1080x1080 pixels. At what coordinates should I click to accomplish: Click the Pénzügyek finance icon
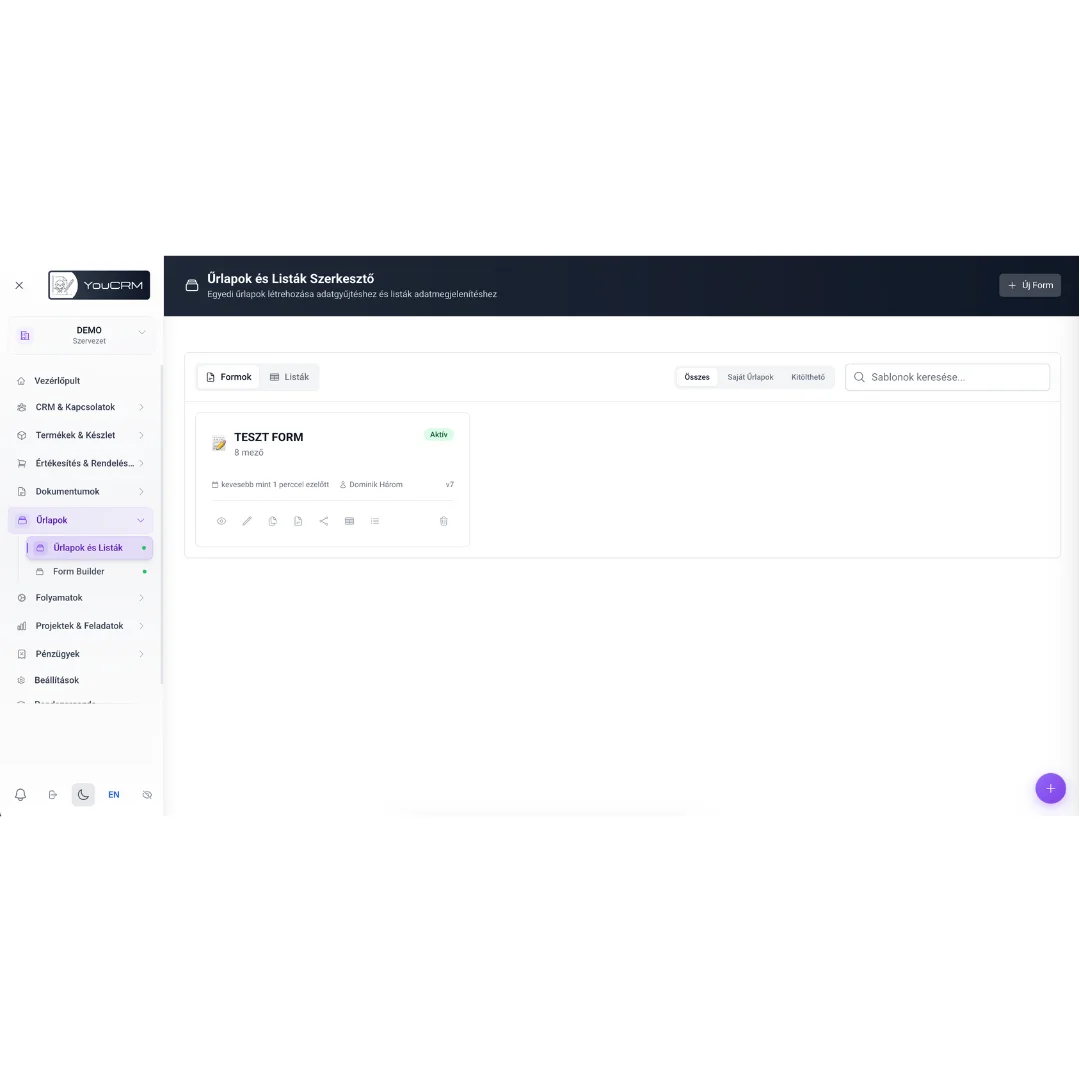tap(21, 654)
